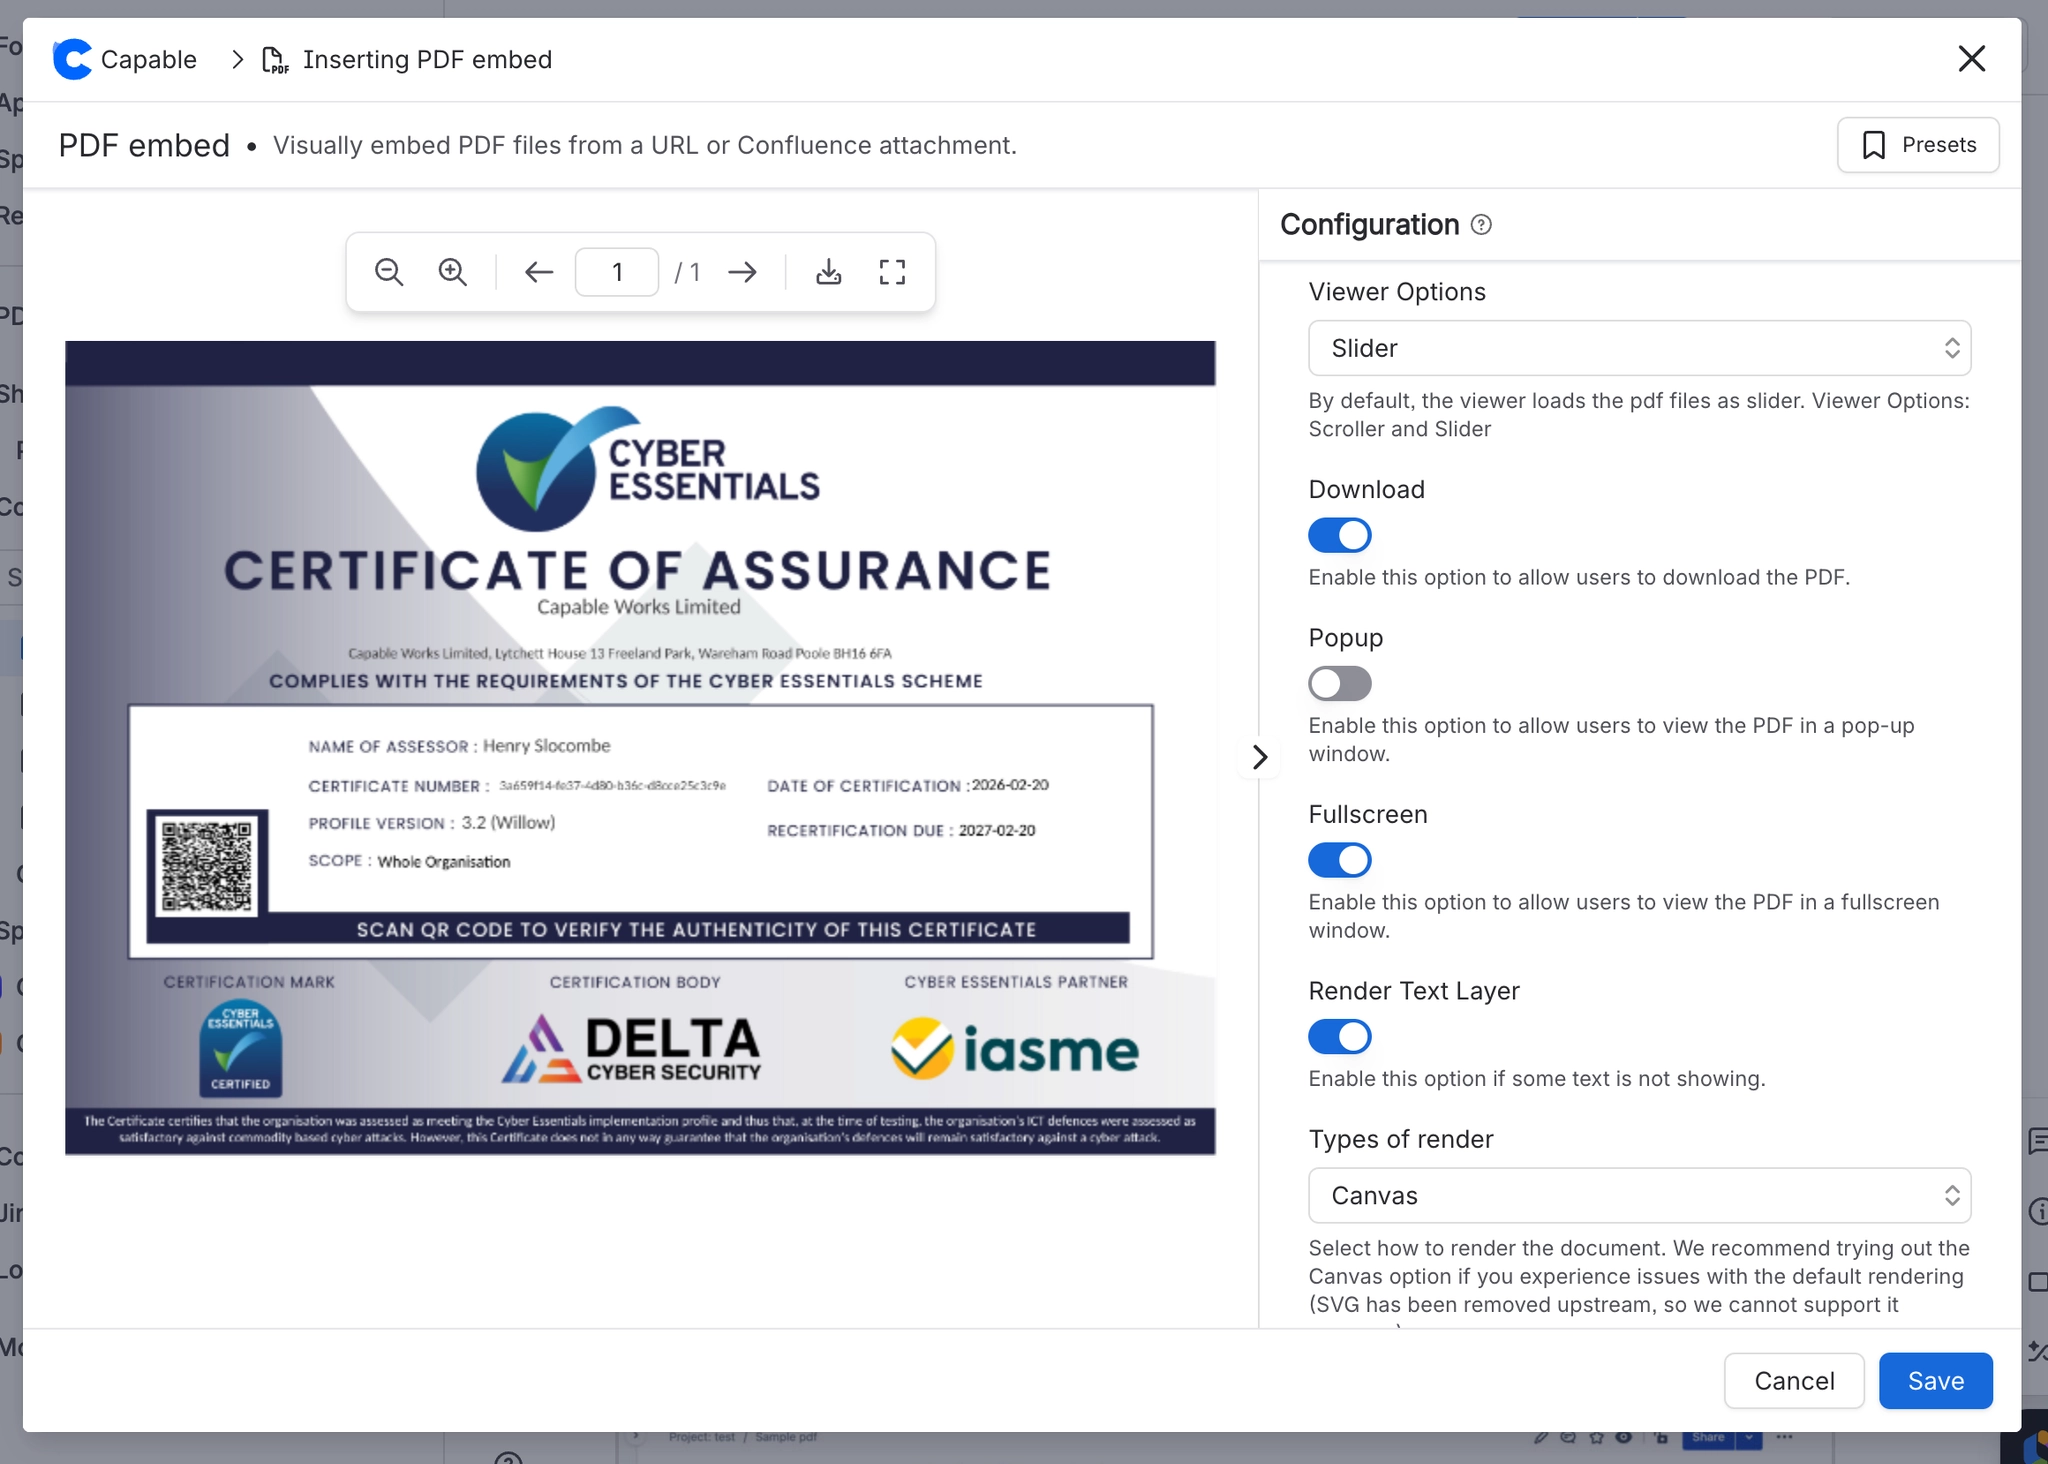
Task: Go to next PDF page arrow
Action: tap(742, 272)
